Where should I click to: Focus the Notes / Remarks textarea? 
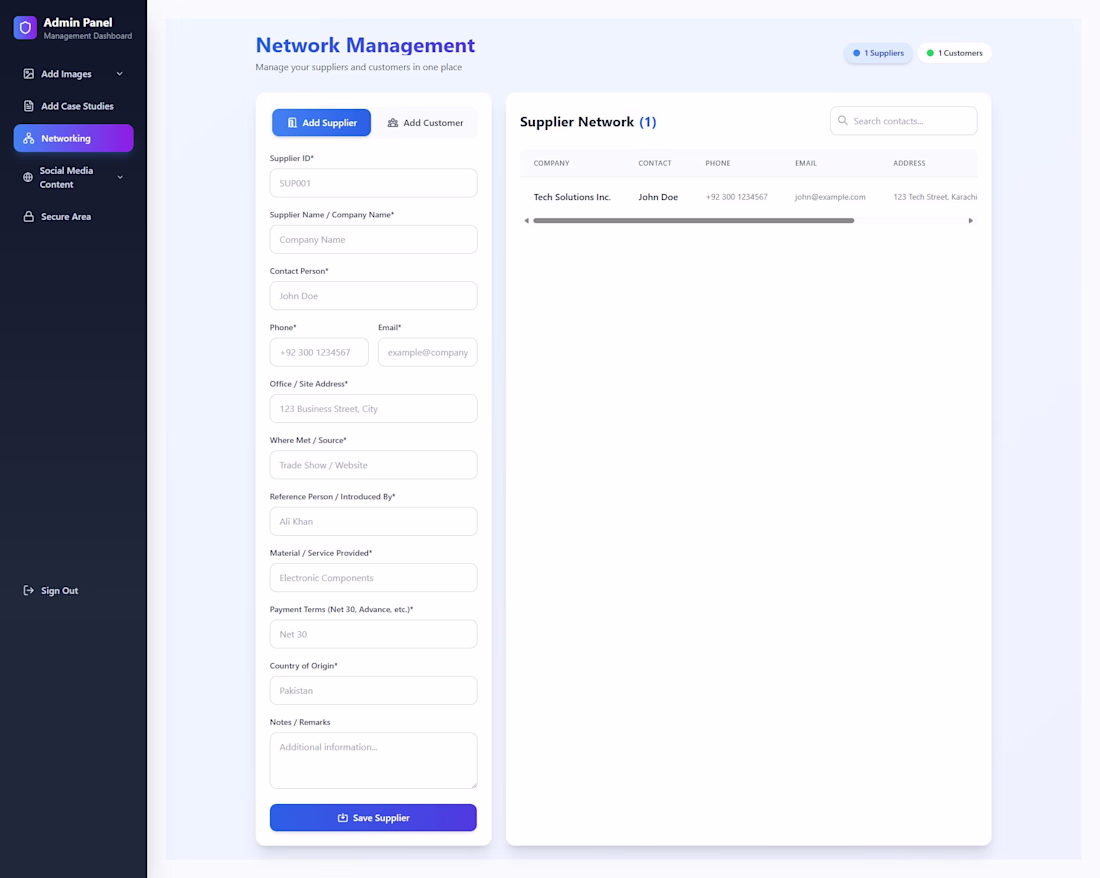373,761
